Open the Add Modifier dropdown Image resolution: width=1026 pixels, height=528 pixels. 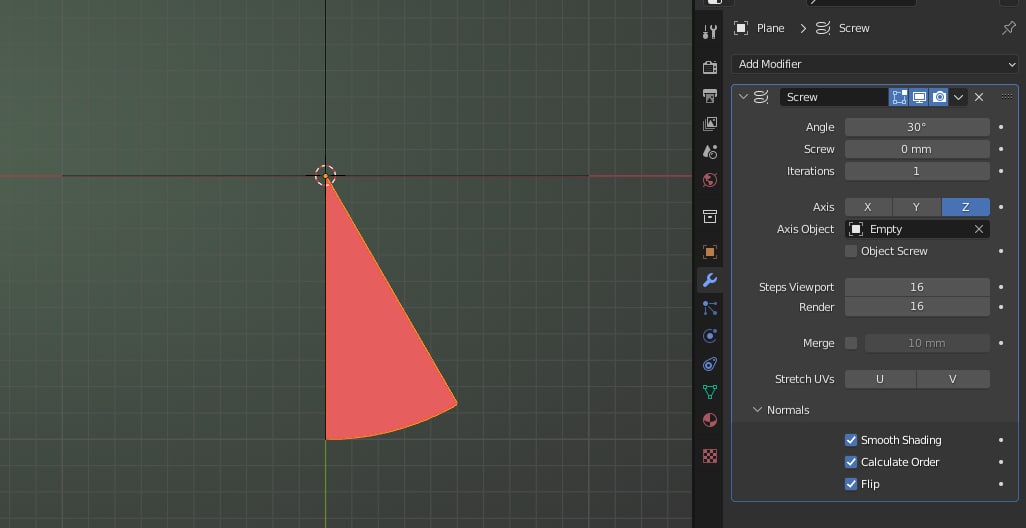click(x=874, y=64)
